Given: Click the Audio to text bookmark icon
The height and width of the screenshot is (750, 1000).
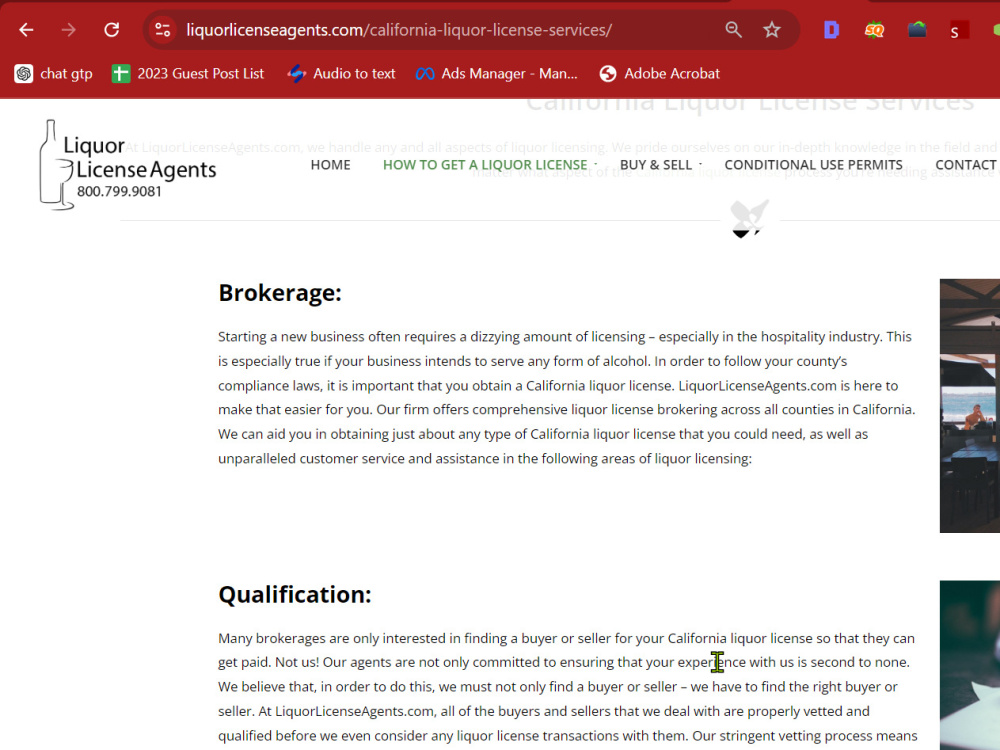Looking at the screenshot, I should point(297,73).
